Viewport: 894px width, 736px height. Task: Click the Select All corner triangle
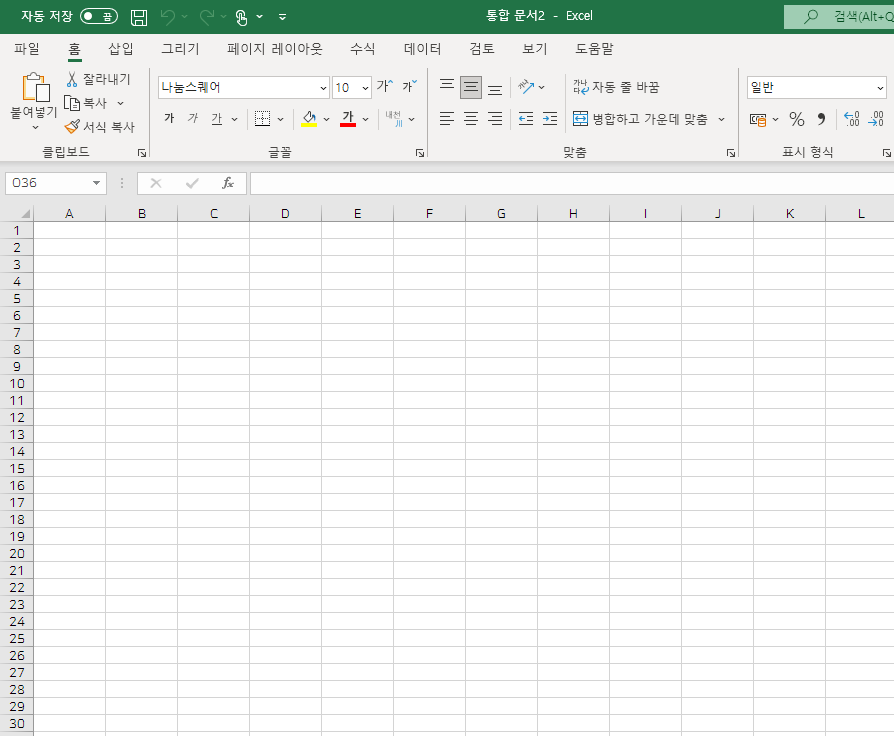click(25, 214)
